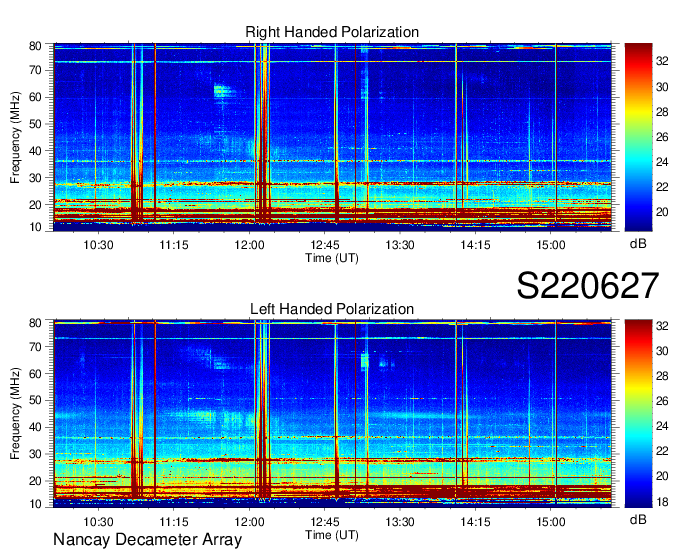Click the 32 value on right-handed color bar
680x552 pixels.
click(x=662, y=62)
